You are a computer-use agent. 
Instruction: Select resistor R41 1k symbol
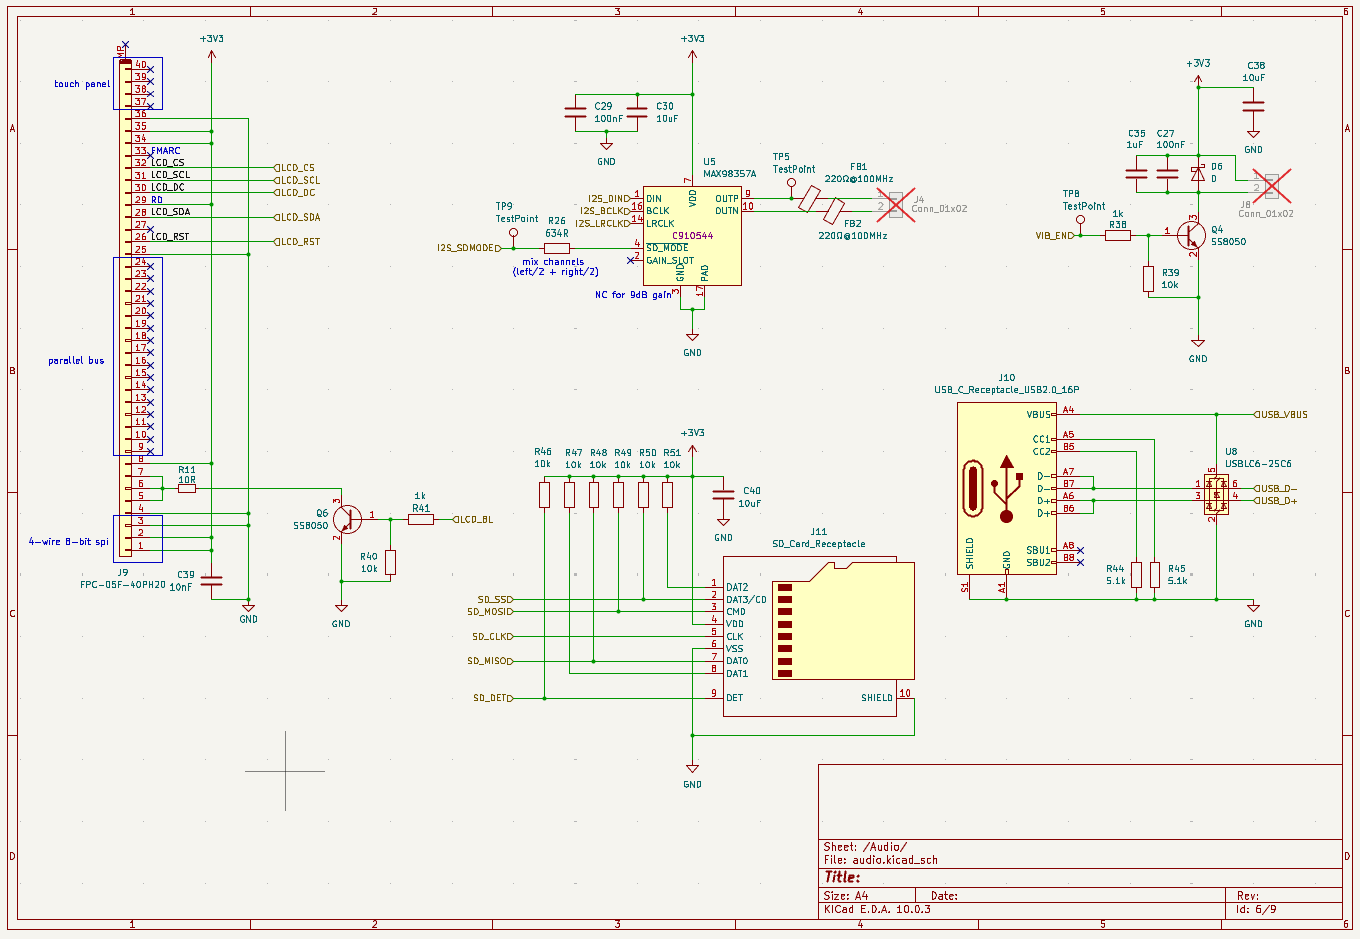tap(421, 520)
